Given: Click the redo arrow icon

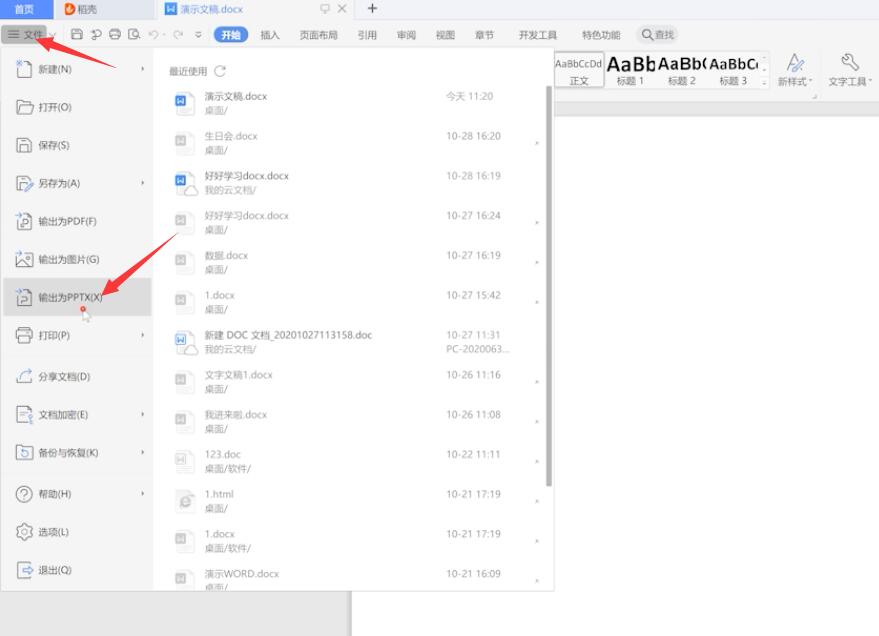Looking at the screenshot, I should [178, 35].
